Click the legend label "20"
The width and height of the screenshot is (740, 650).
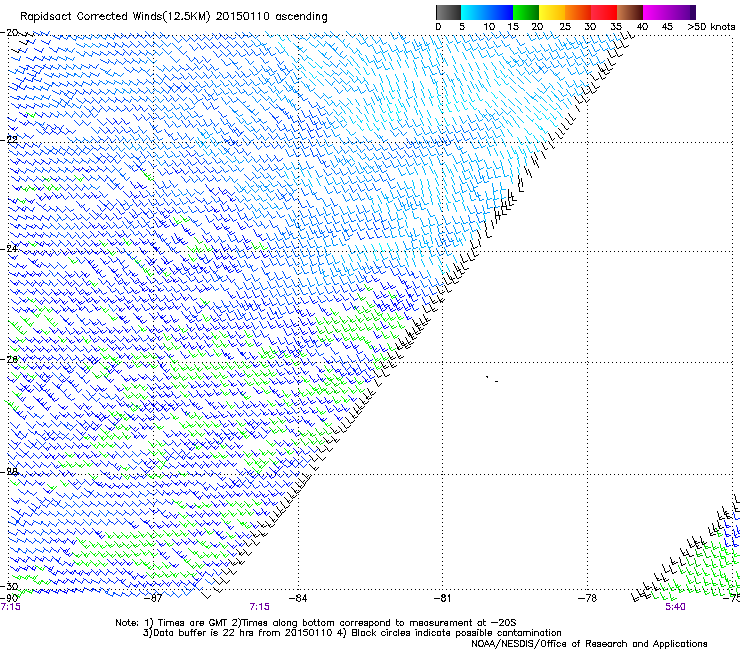tap(537, 26)
